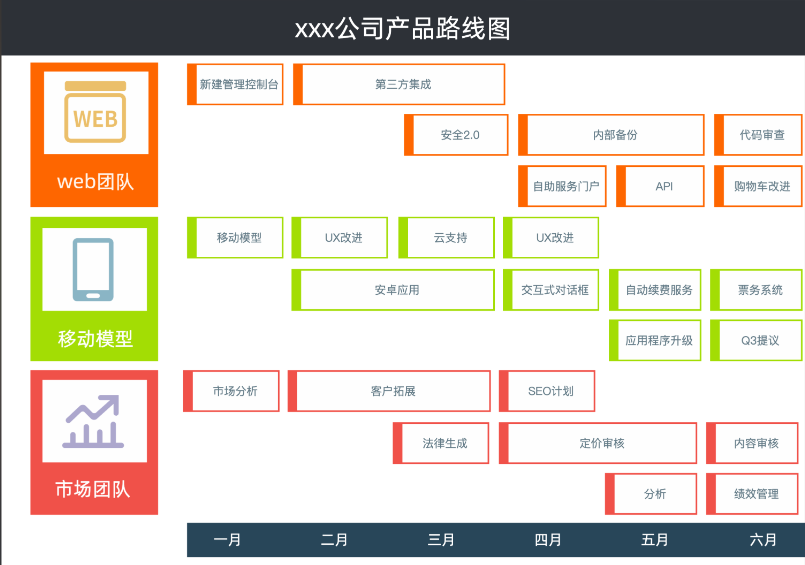The width and height of the screenshot is (805, 565).
Task: Select the Q3提议 task box
Action: [x=756, y=340]
